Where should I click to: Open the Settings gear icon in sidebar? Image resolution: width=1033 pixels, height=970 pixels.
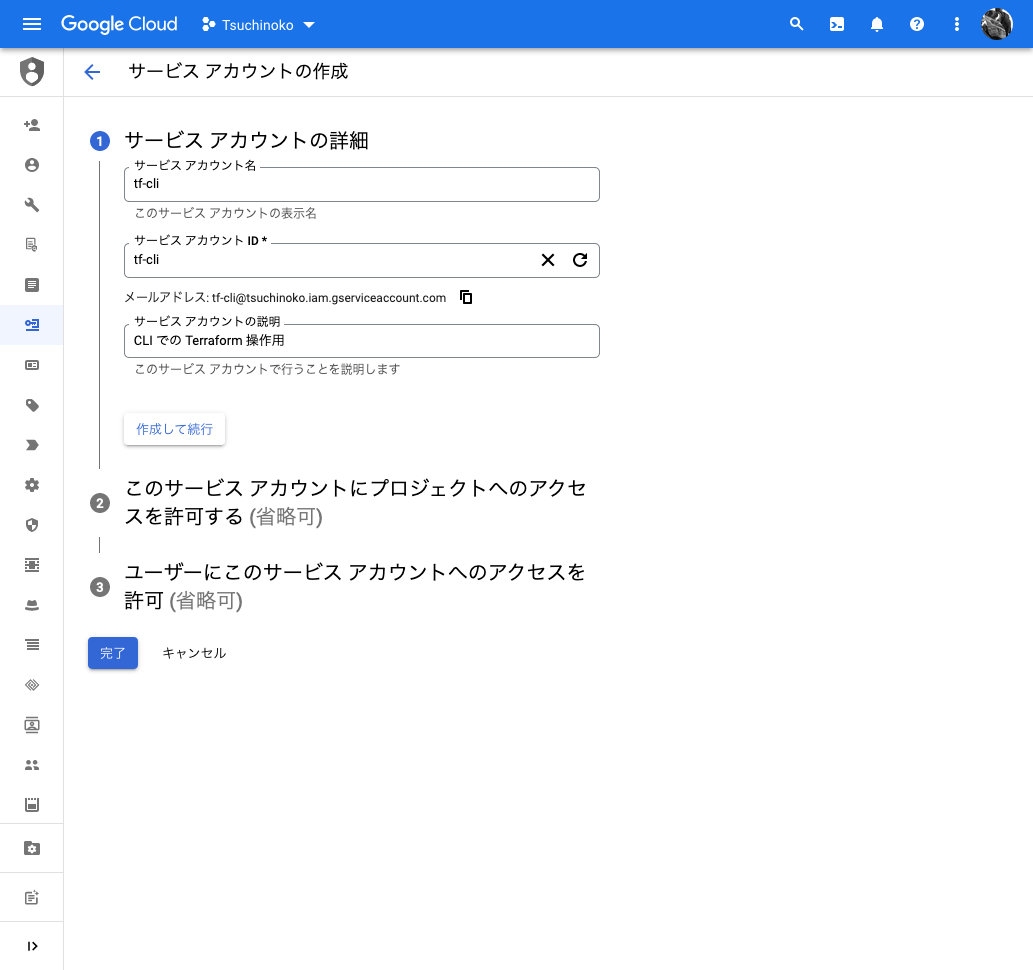tap(32, 485)
